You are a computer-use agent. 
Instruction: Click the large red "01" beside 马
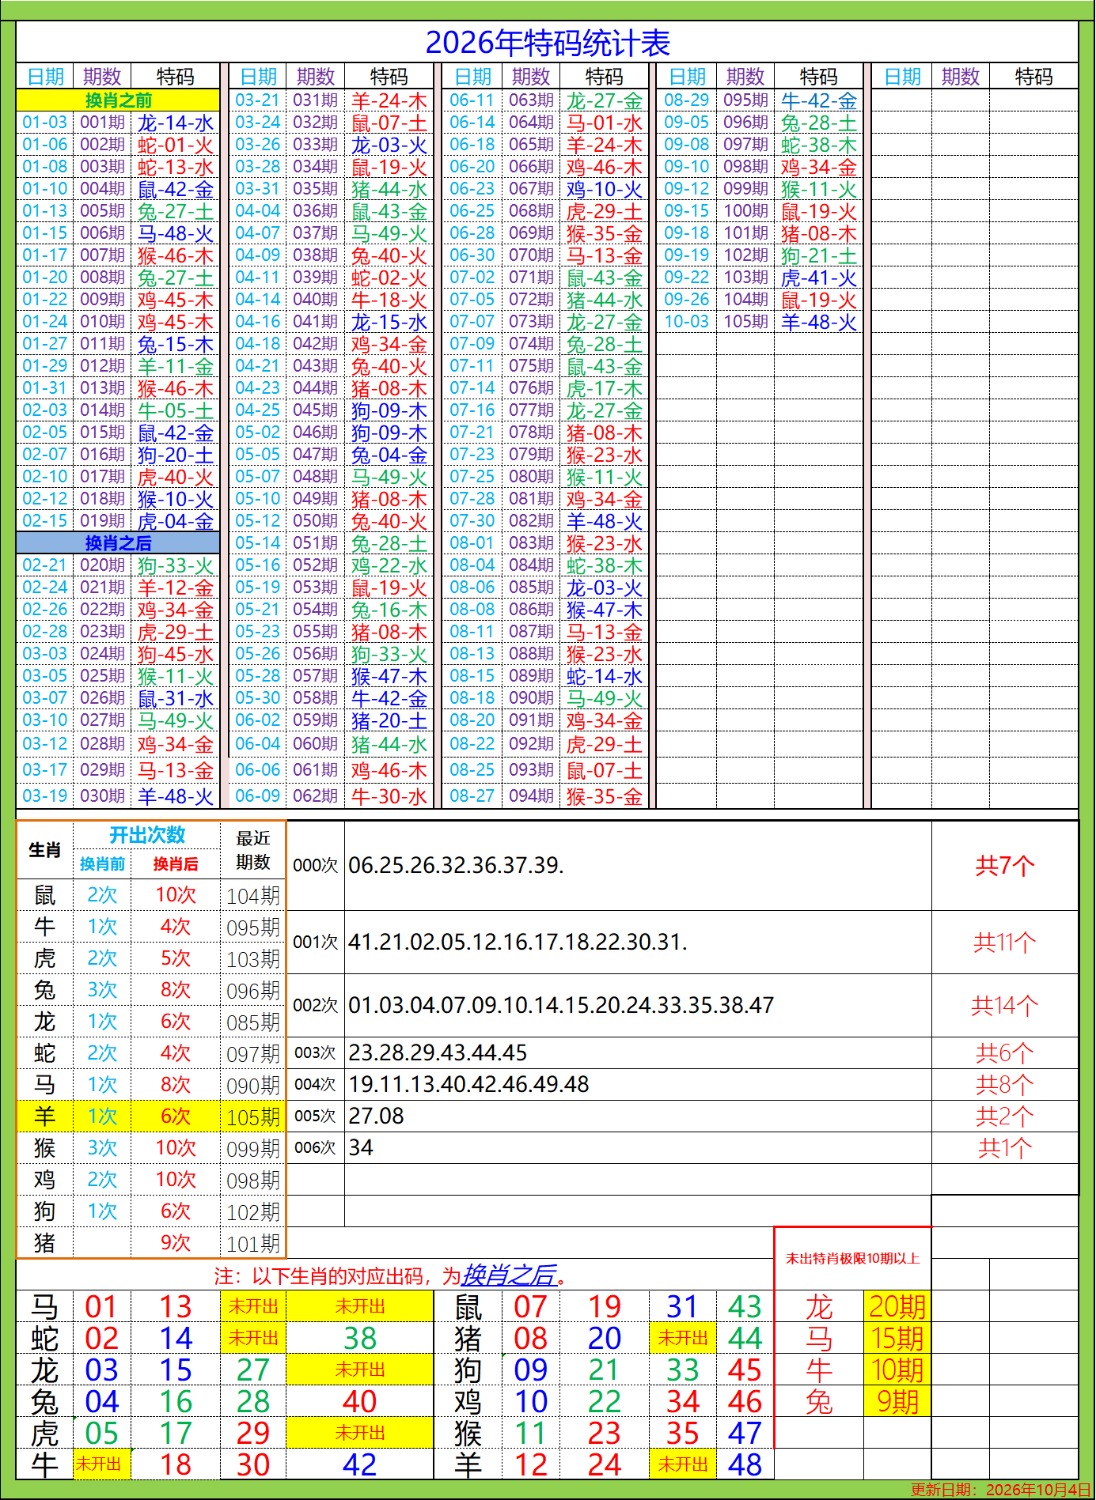[101, 1307]
